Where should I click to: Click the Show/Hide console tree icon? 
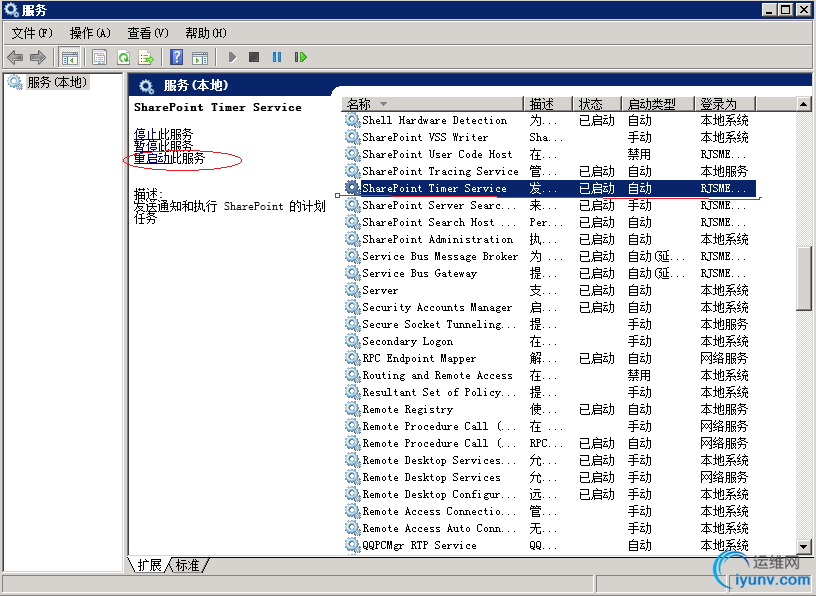(x=70, y=57)
